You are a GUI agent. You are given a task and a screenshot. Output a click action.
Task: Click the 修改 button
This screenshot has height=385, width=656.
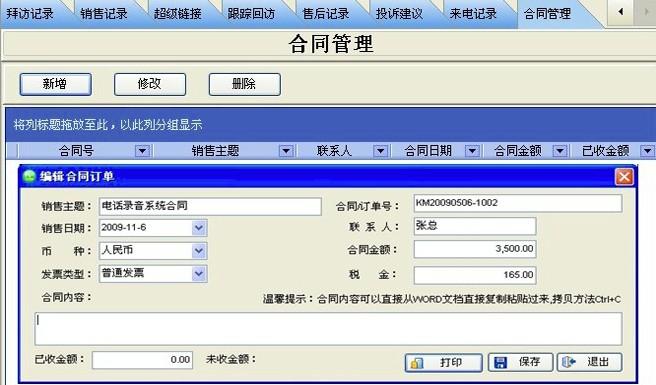[x=150, y=84]
